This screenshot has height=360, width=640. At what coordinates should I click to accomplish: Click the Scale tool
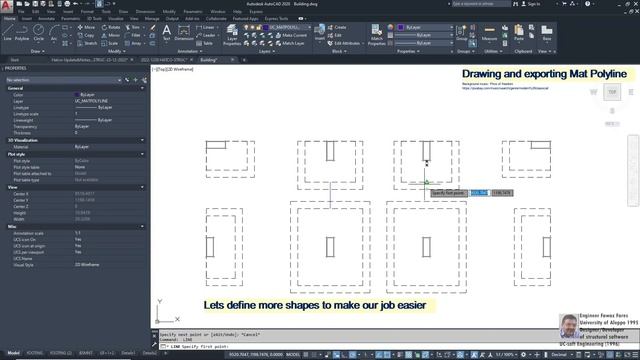pyautogui.click(x=109, y=43)
